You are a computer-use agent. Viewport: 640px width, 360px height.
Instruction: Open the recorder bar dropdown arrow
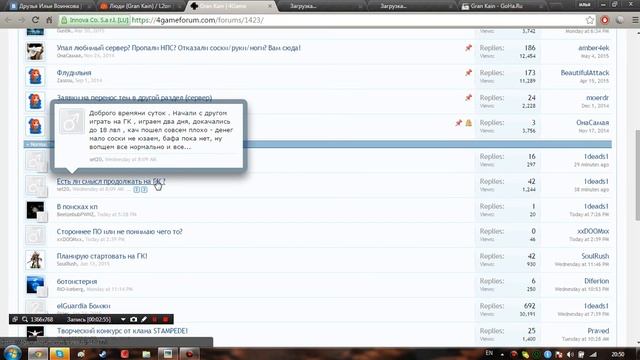123,319
